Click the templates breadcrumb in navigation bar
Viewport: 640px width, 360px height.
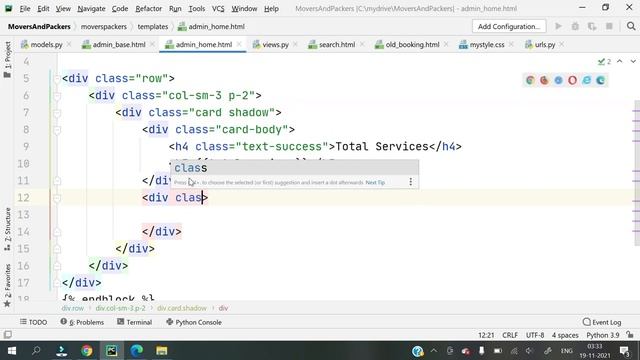[x=153, y=27]
